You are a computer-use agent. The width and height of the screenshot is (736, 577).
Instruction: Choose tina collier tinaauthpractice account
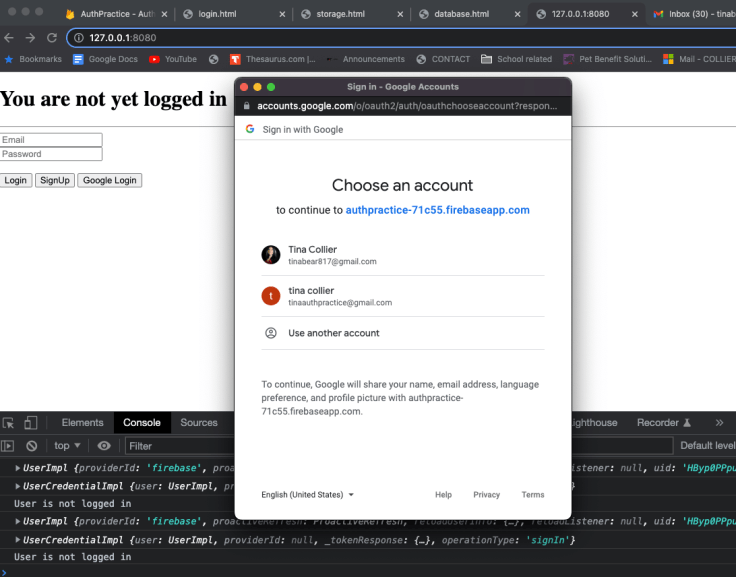[403, 296]
